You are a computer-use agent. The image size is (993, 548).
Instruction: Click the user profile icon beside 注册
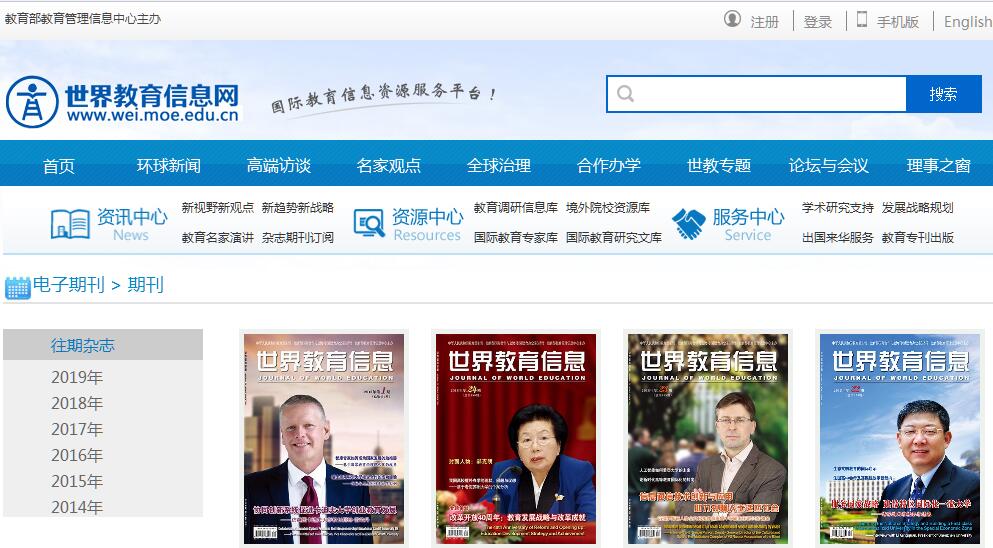click(x=732, y=20)
